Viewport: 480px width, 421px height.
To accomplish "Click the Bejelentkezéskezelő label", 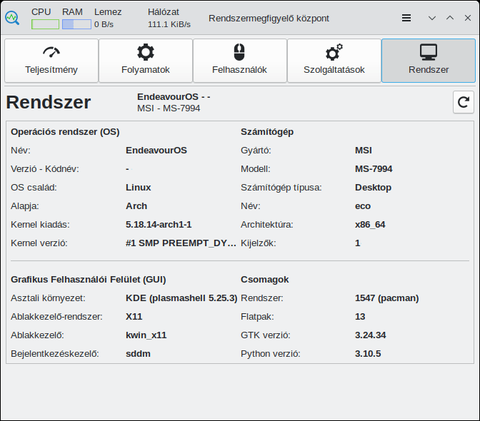I will 55,354.
